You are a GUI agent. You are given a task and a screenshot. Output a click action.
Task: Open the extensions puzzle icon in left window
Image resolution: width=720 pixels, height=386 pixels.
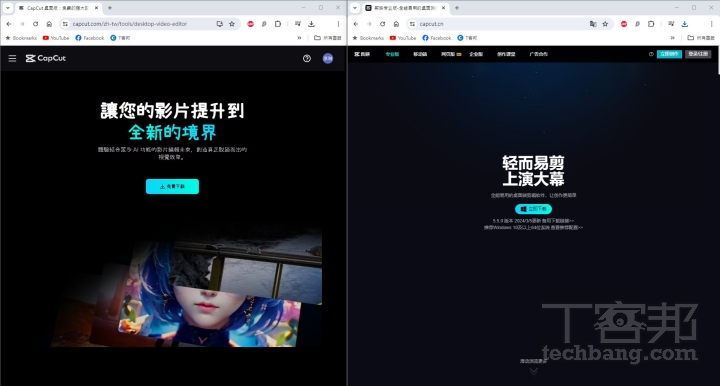pos(278,24)
